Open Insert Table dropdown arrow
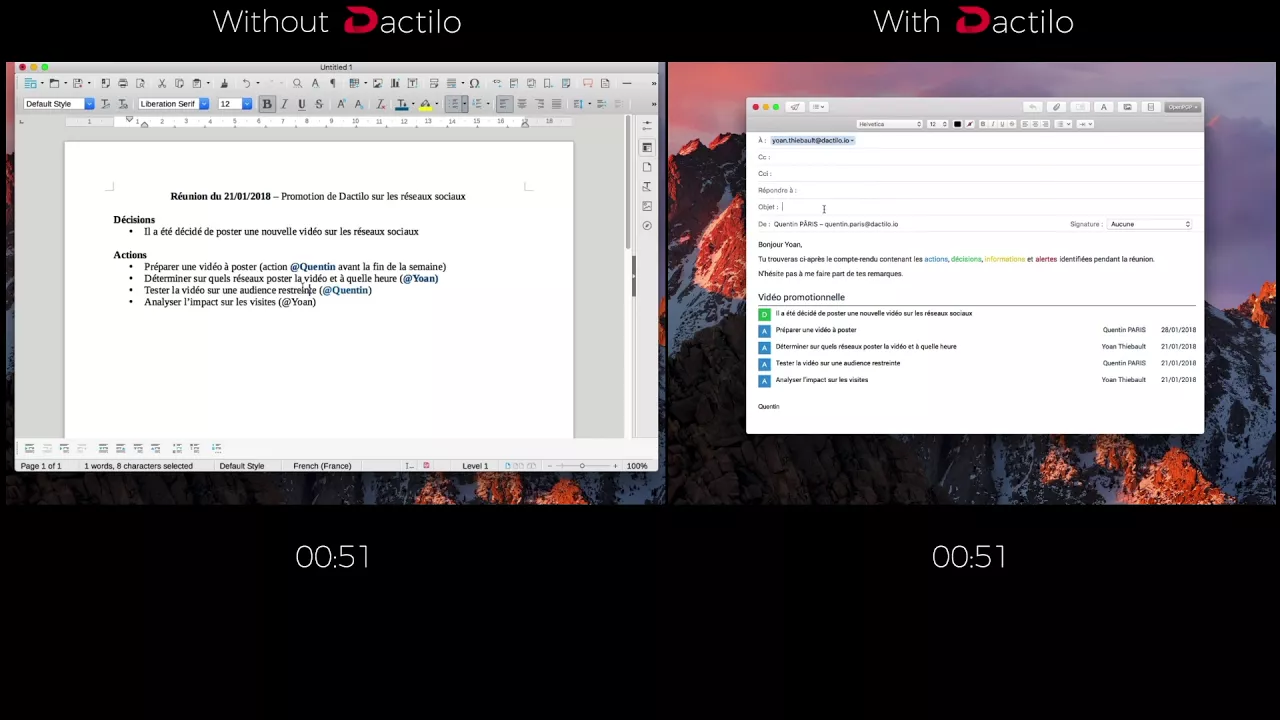The width and height of the screenshot is (1280, 720). tap(365, 83)
